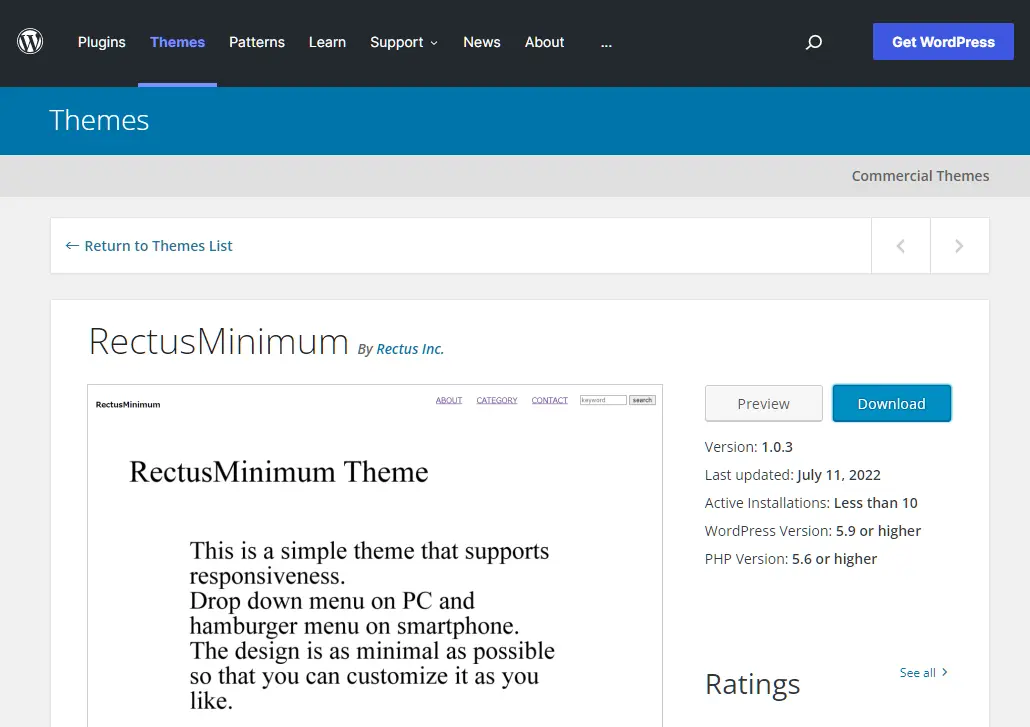Viewport: 1030px width, 727px height.
Task: Click the Preview button
Action: coord(763,403)
